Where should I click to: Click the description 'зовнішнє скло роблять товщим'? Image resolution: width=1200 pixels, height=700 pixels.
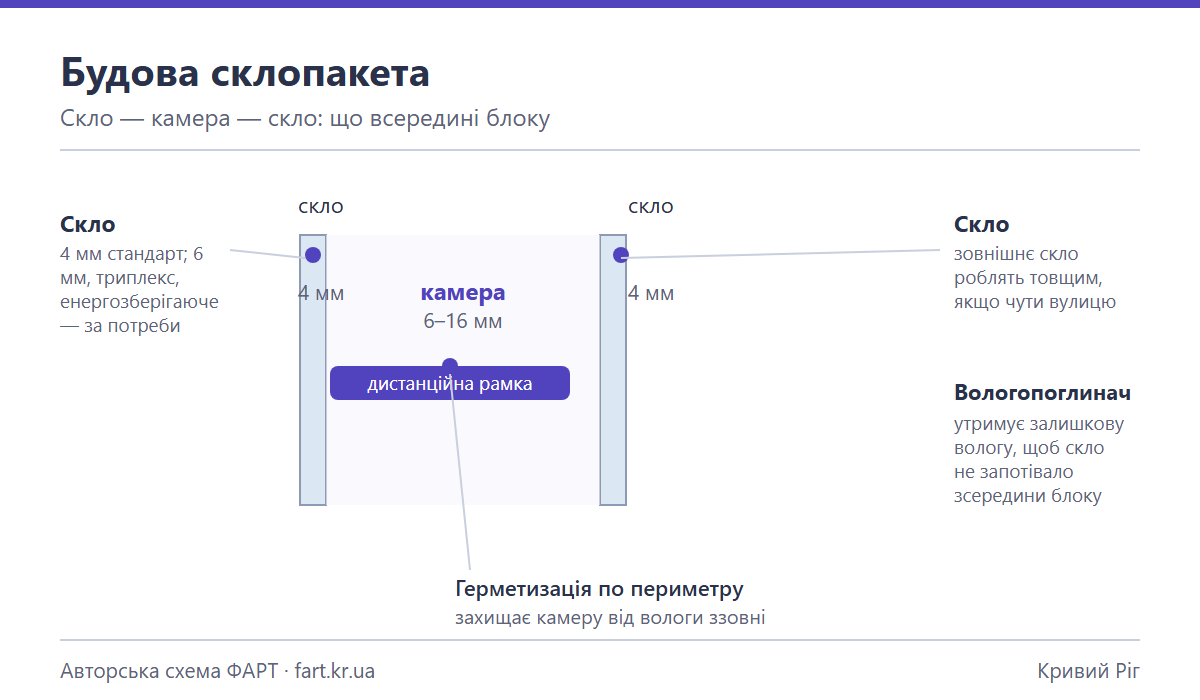[x=1035, y=278]
